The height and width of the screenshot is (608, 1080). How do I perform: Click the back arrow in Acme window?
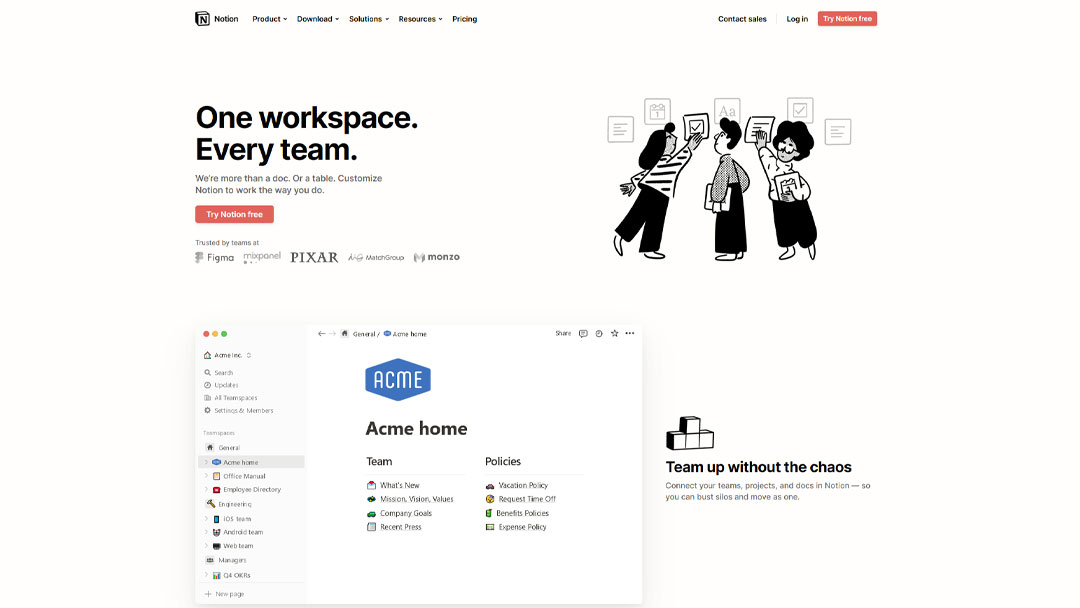point(321,333)
